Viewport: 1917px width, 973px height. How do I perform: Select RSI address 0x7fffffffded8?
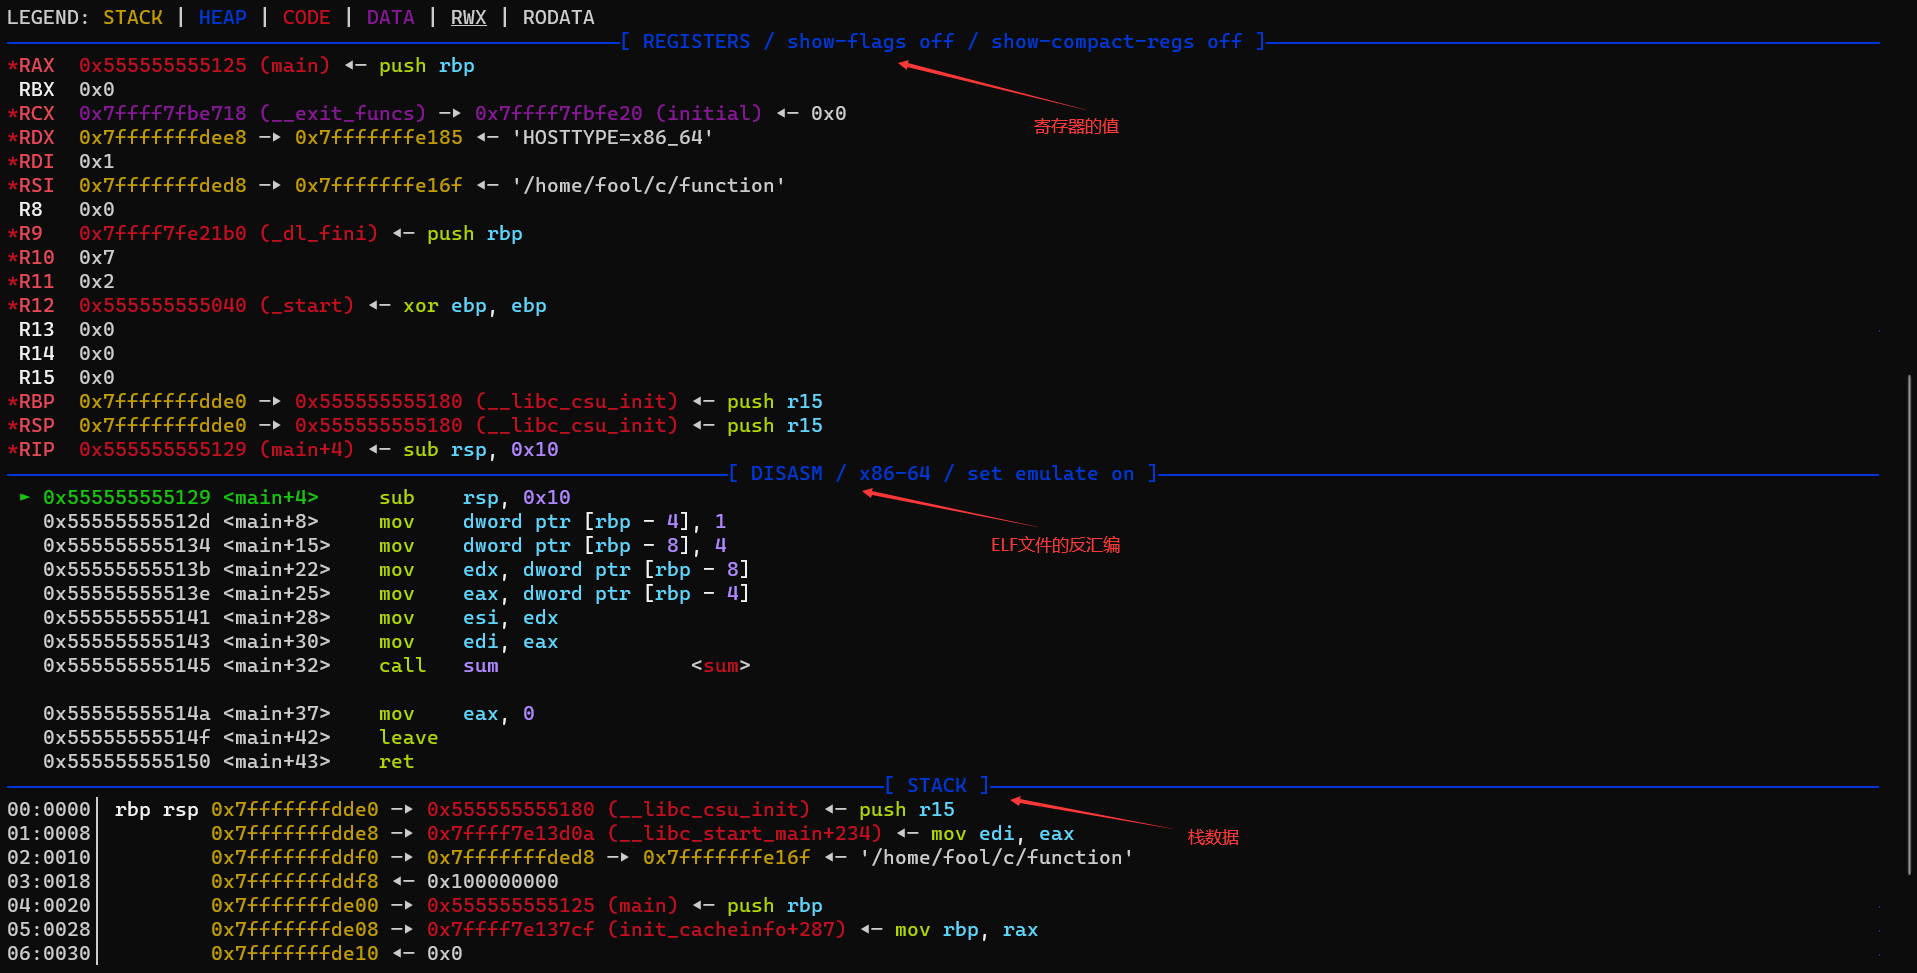pyautogui.click(x=162, y=185)
